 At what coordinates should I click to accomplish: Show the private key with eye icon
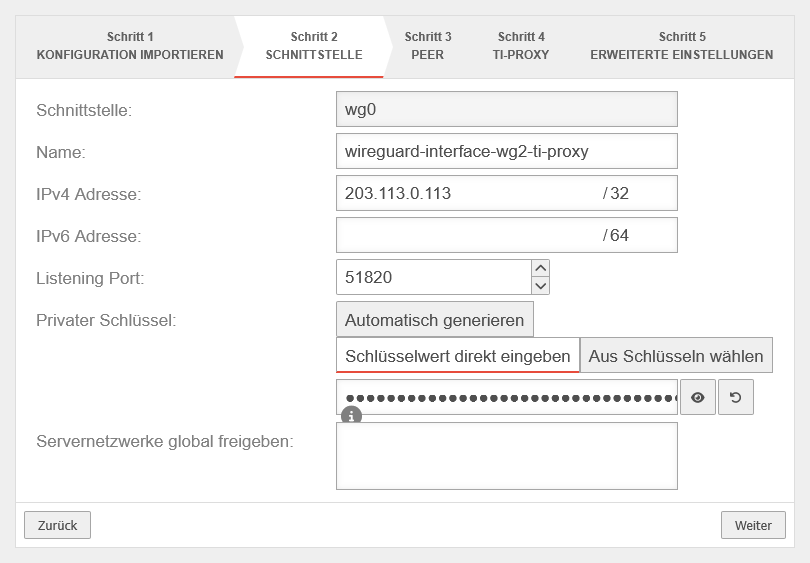[x=698, y=397]
